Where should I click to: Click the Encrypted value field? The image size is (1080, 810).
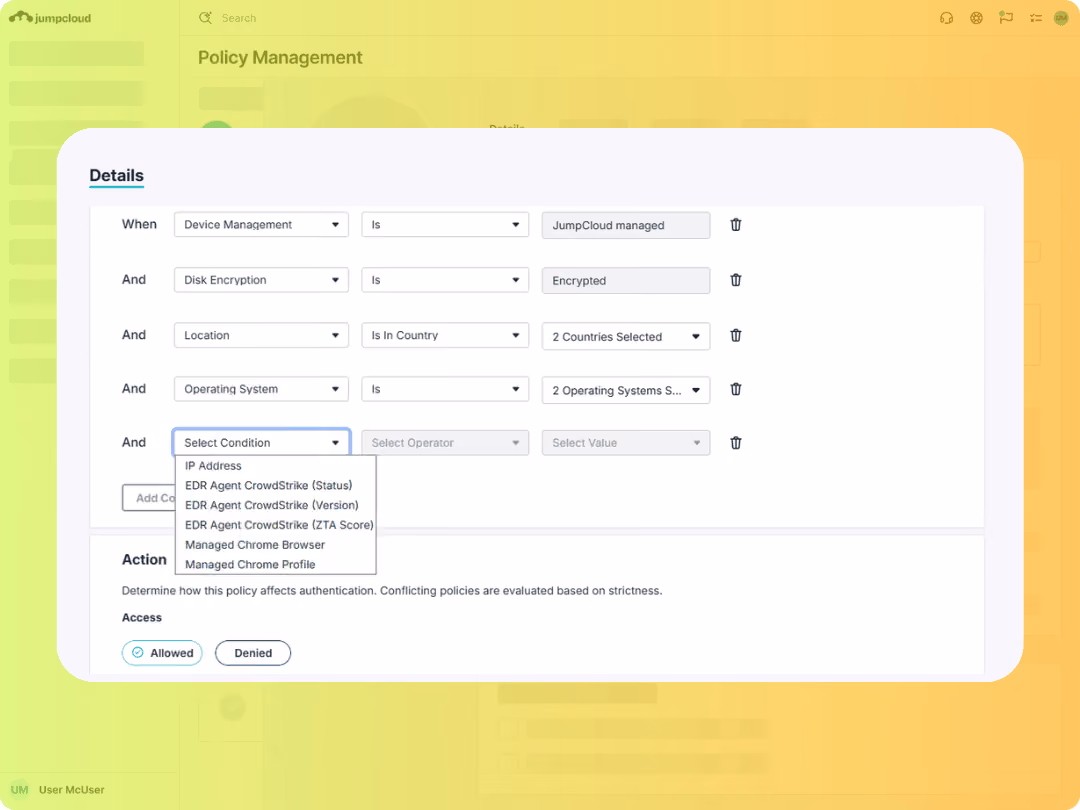click(x=625, y=280)
